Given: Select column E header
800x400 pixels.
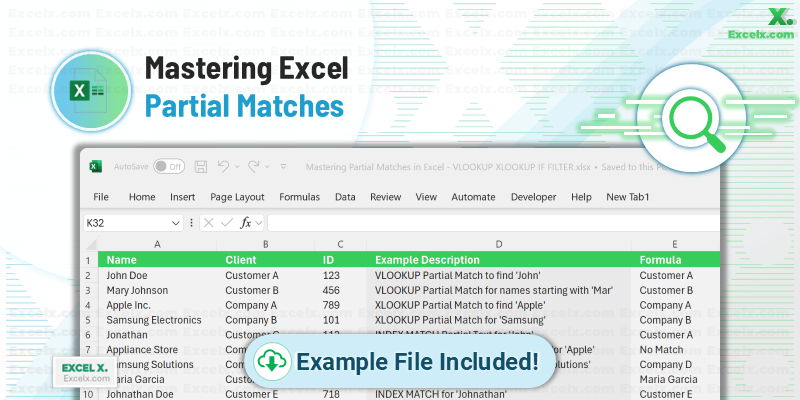Looking at the screenshot, I should click(675, 244).
